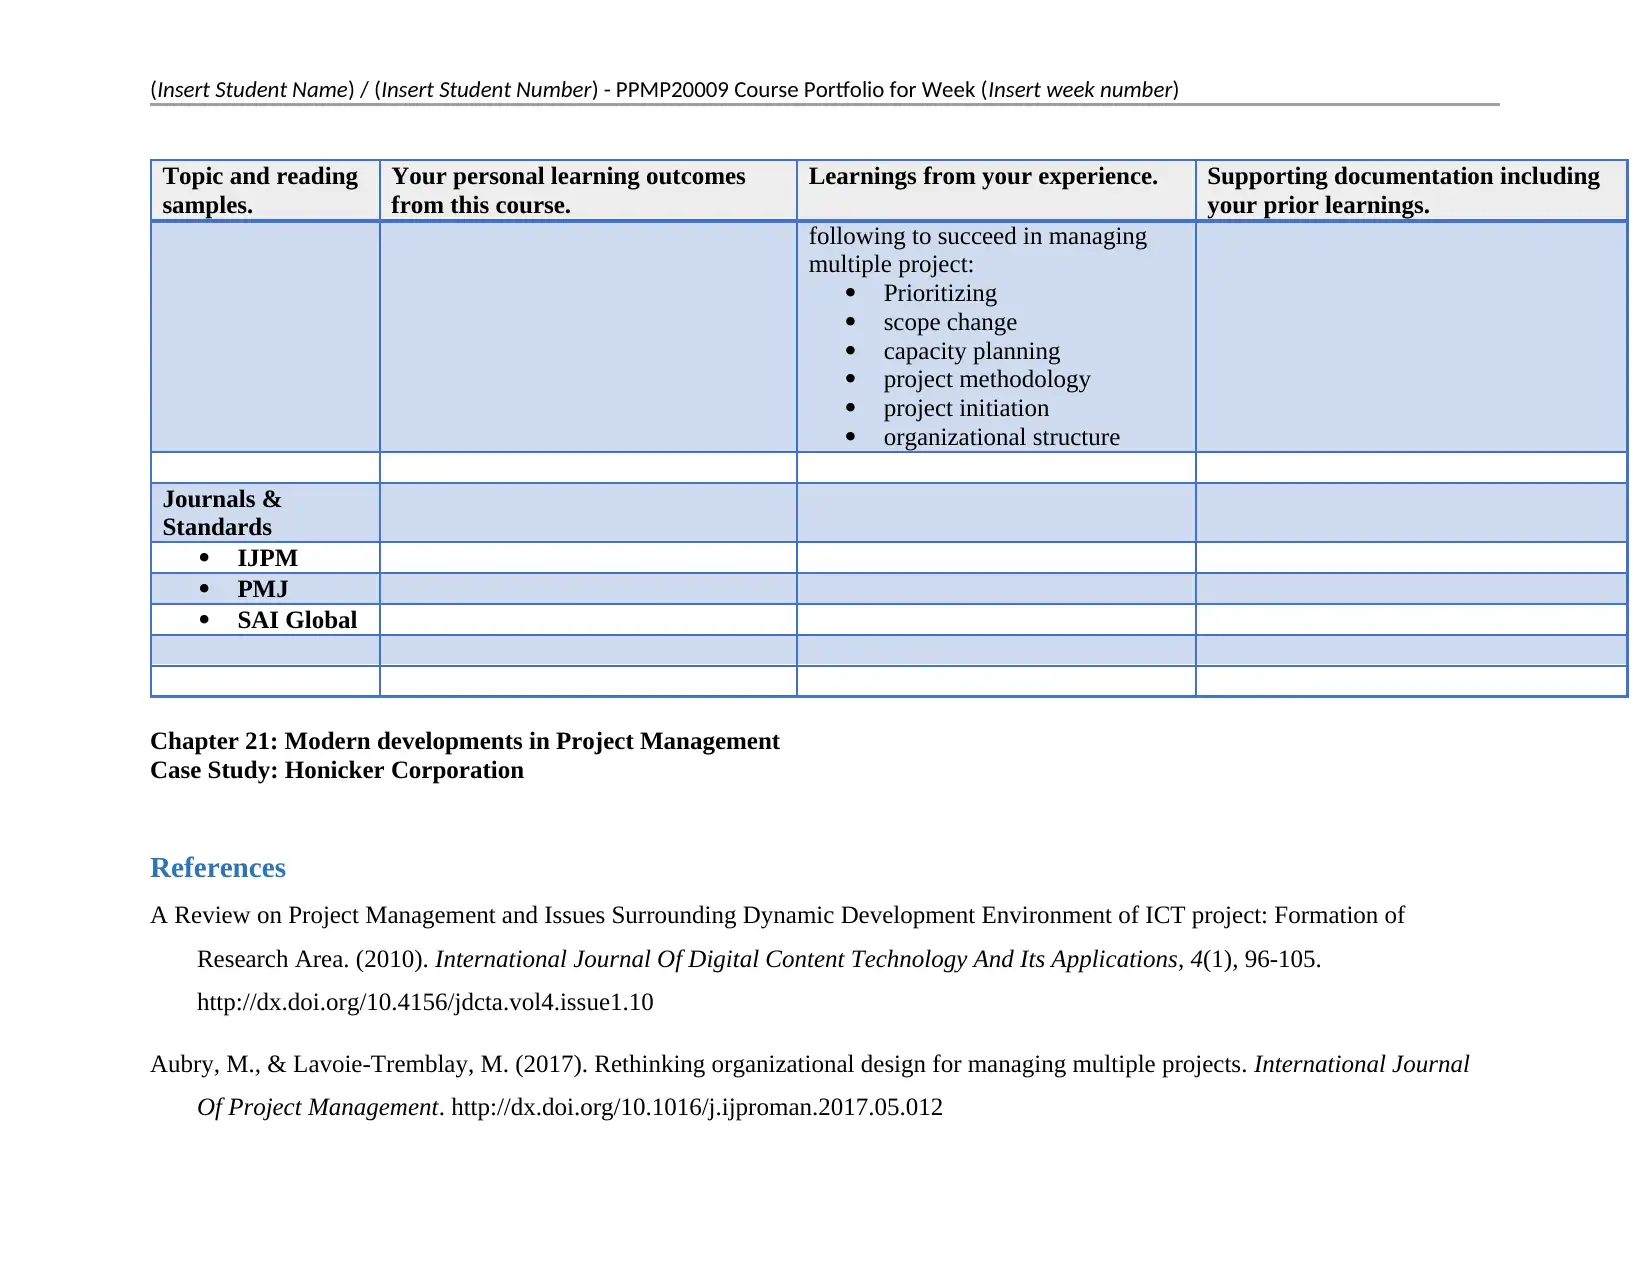
Task: Open the jdcta.vol4.issue1.10 DOI link
Action: pyautogui.click(x=425, y=1002)
